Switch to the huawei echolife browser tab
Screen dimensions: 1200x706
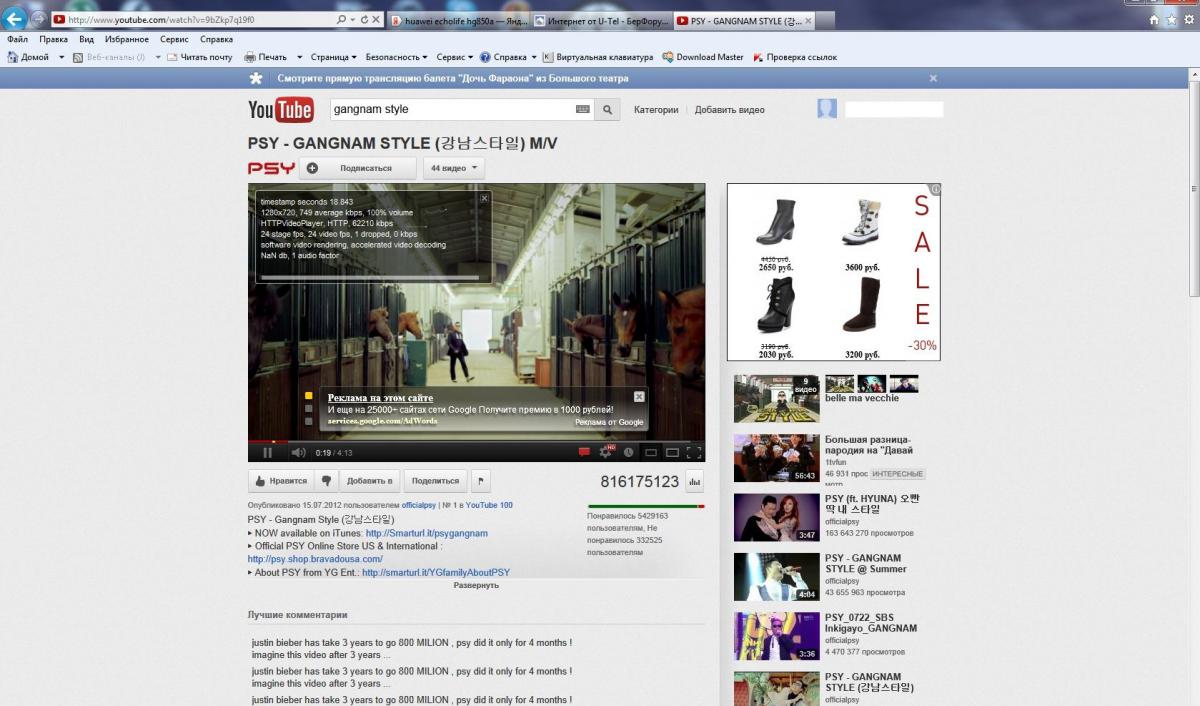(x=456, y=20)
